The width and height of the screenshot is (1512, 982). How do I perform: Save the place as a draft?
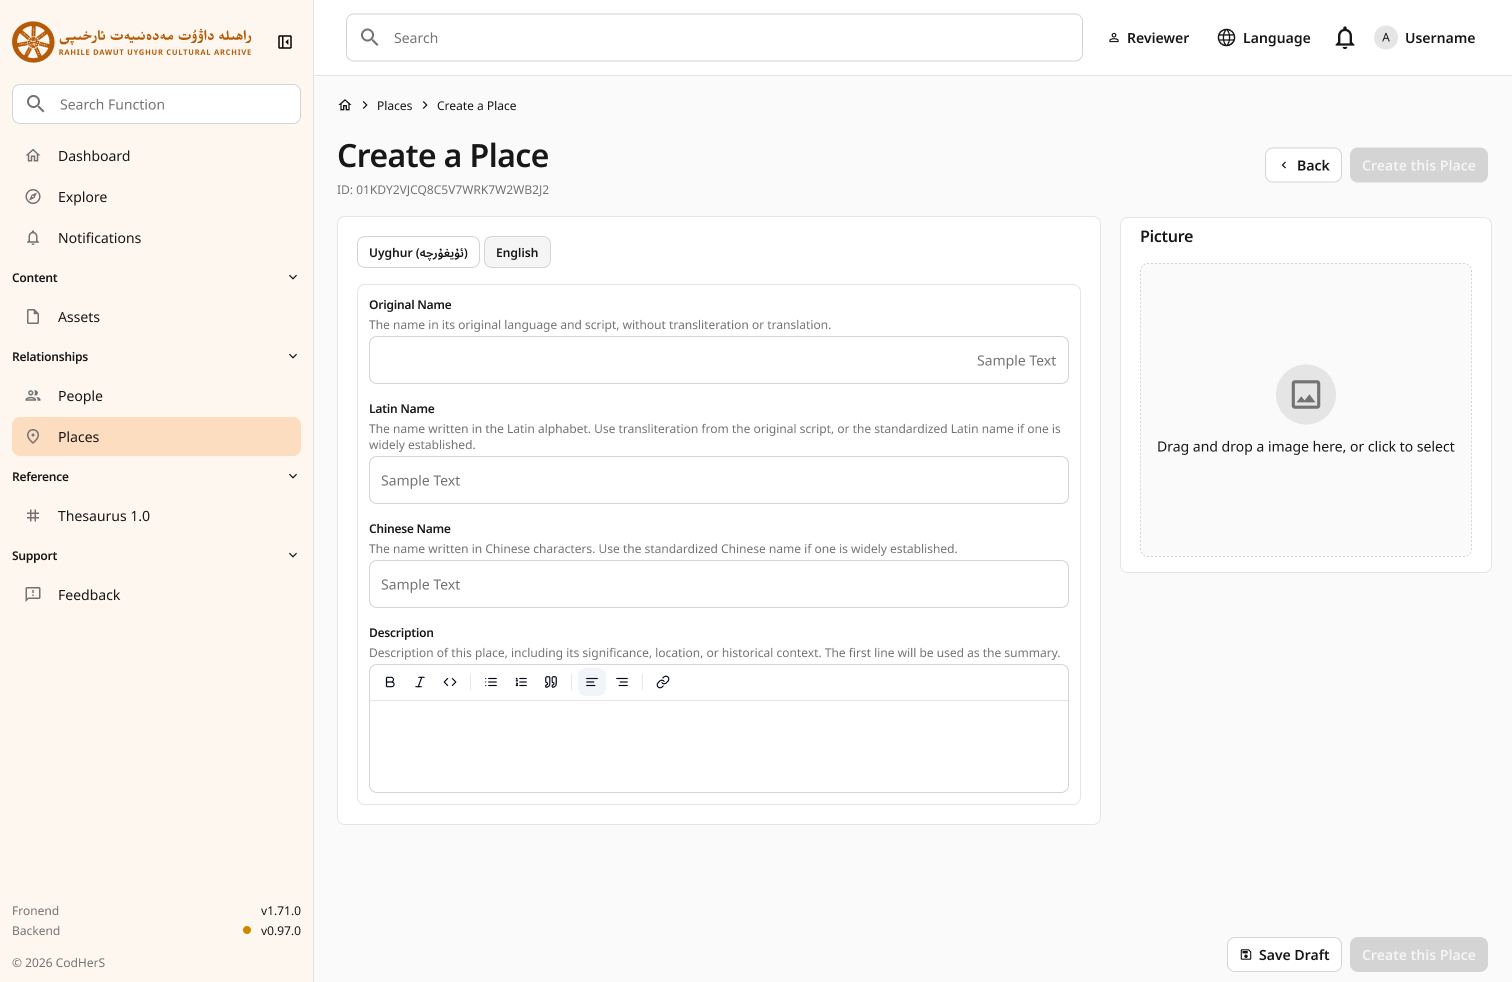pos(1284,954)
